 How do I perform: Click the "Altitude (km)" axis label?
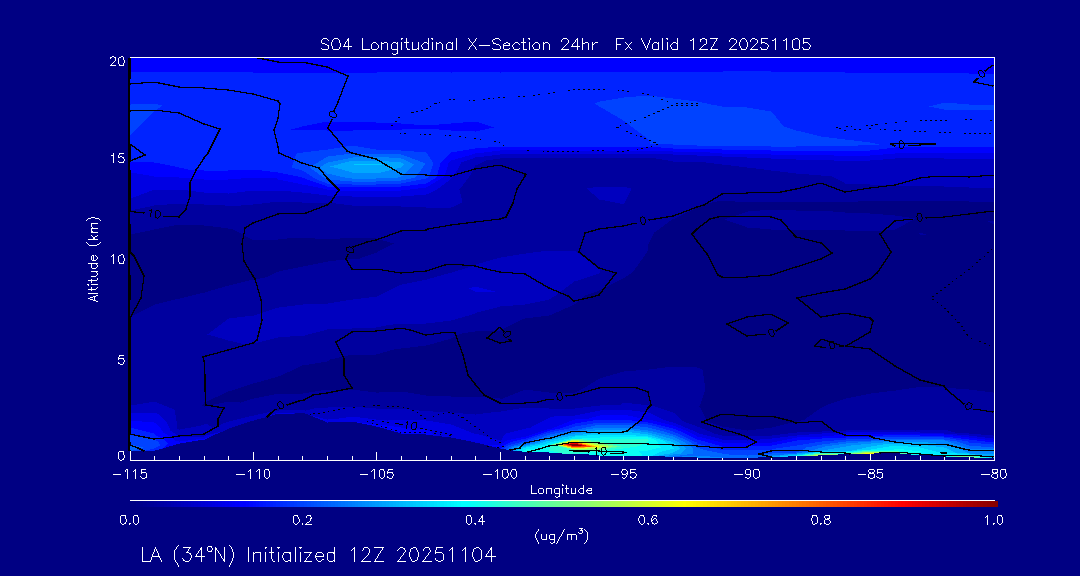click(x=92, y=258)
